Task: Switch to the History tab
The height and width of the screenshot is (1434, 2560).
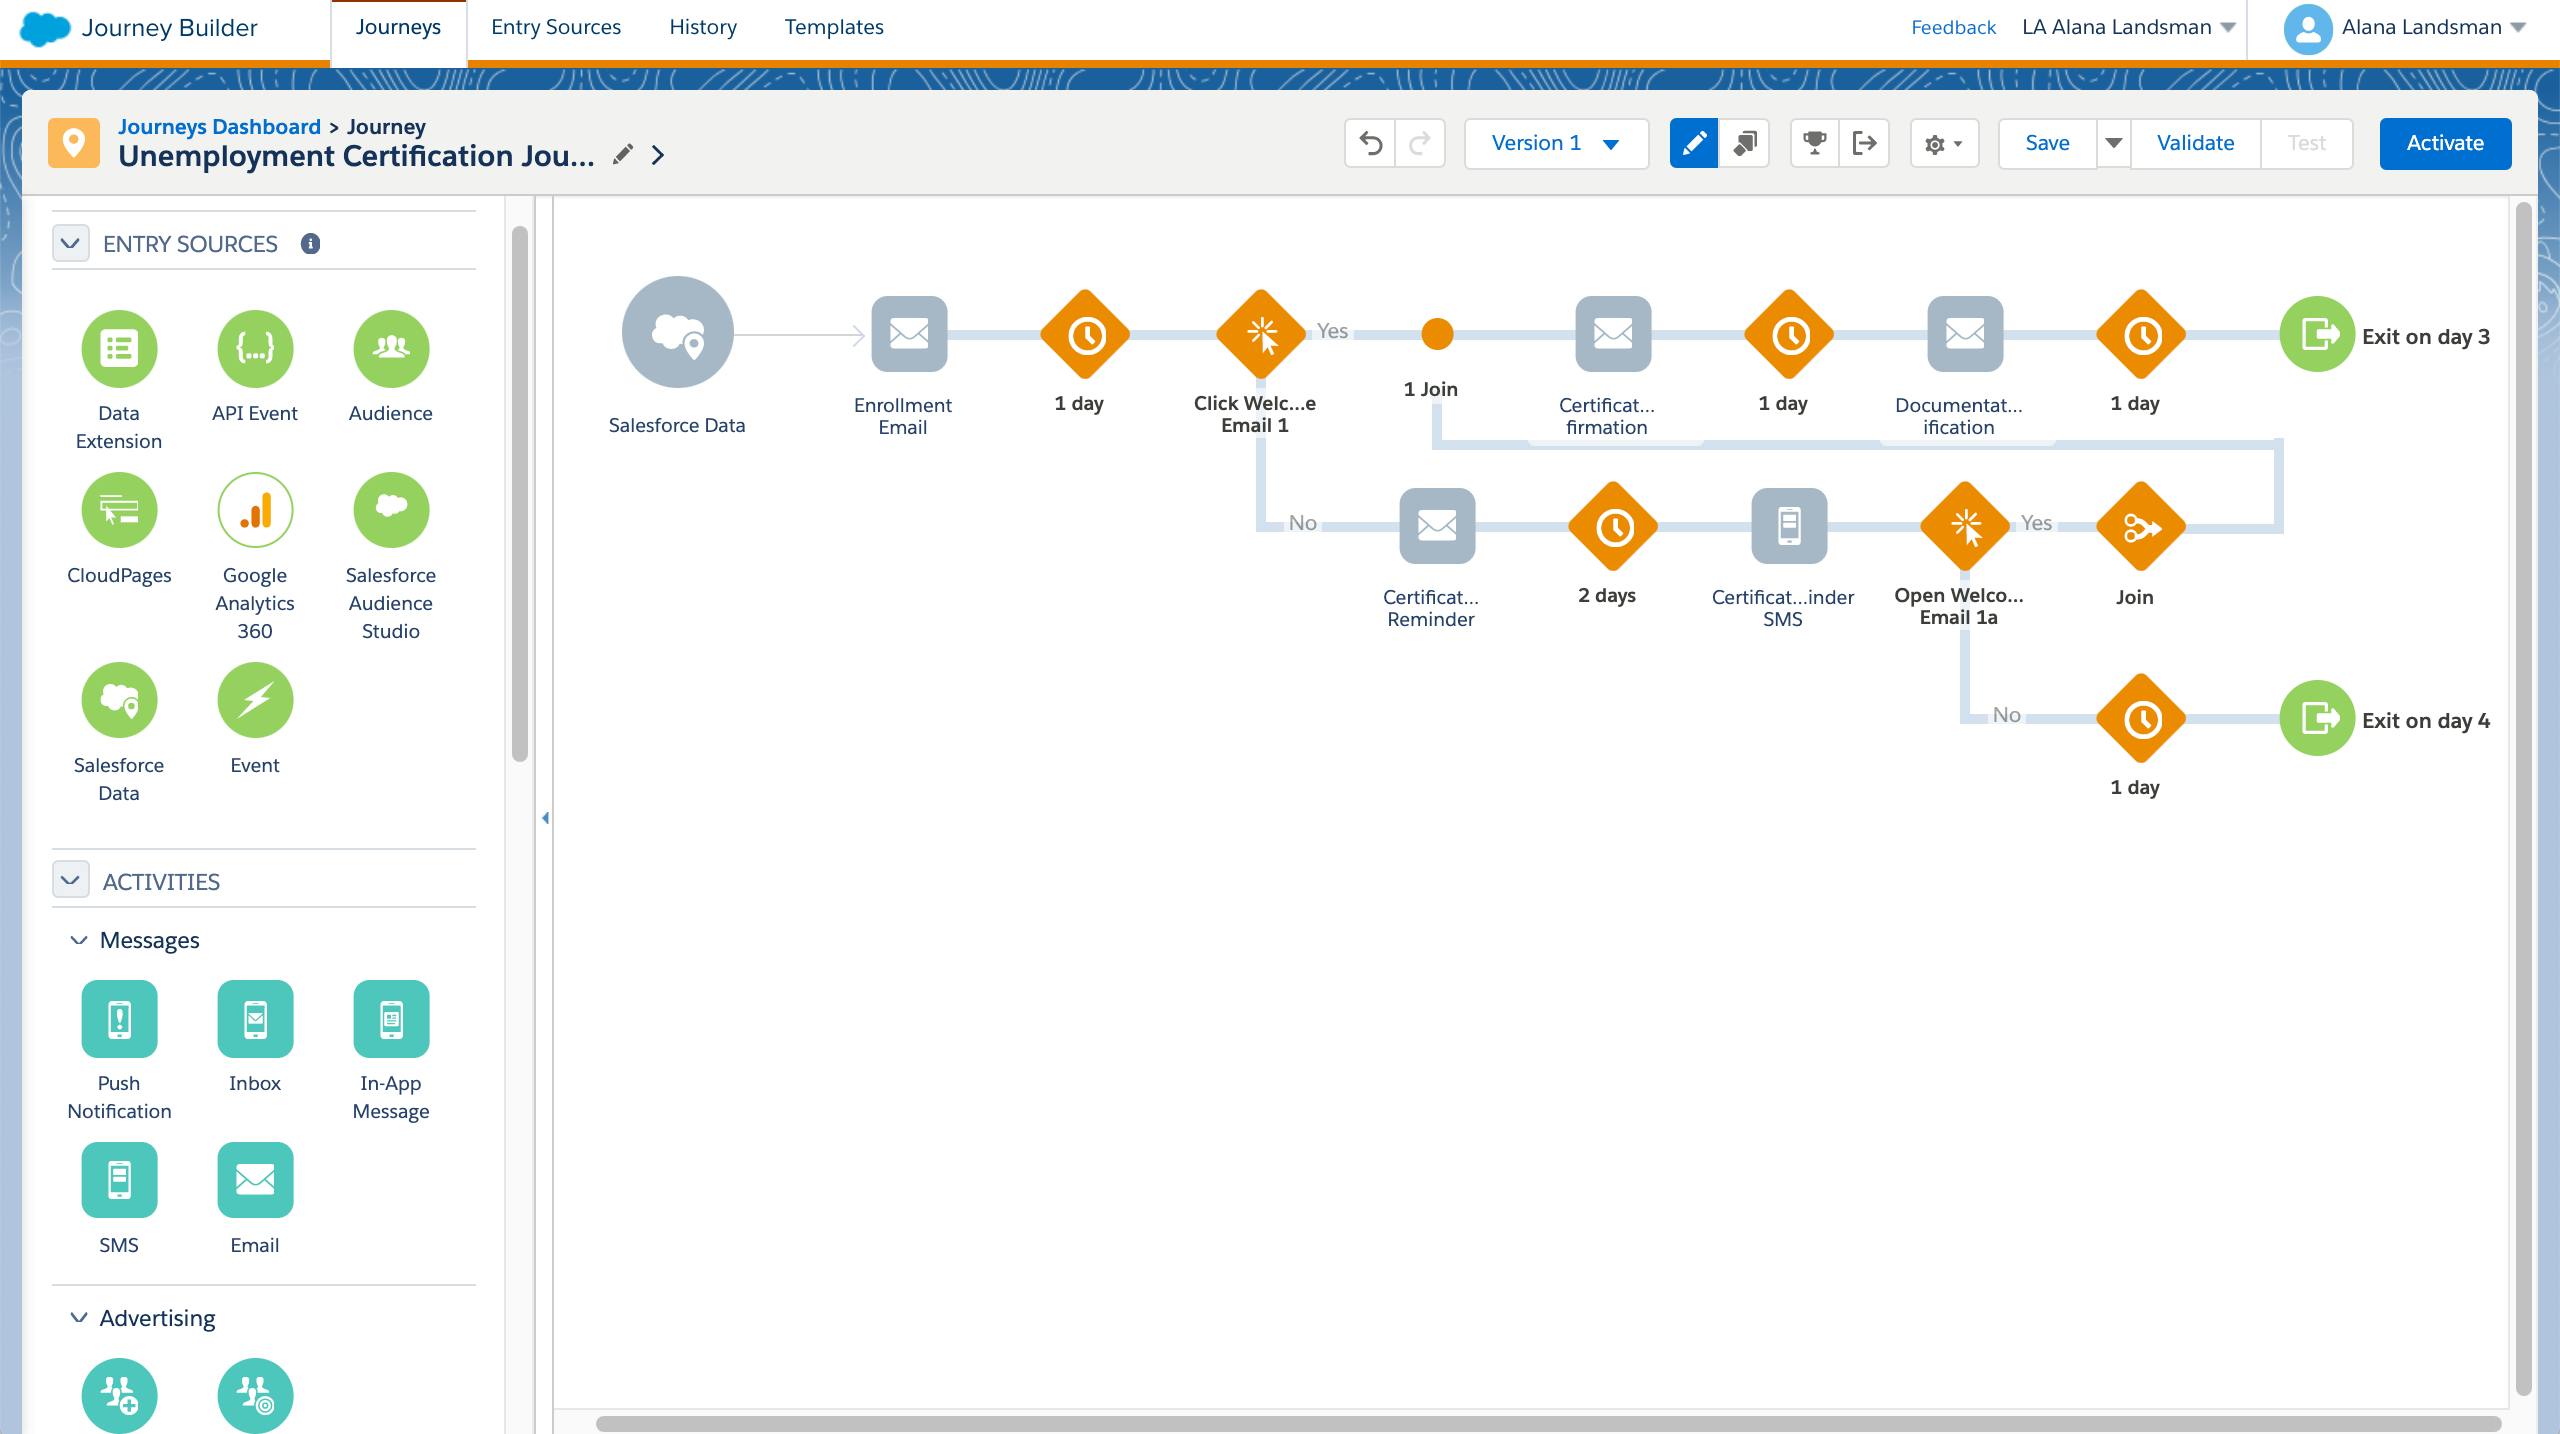Action: pos(702,27)
